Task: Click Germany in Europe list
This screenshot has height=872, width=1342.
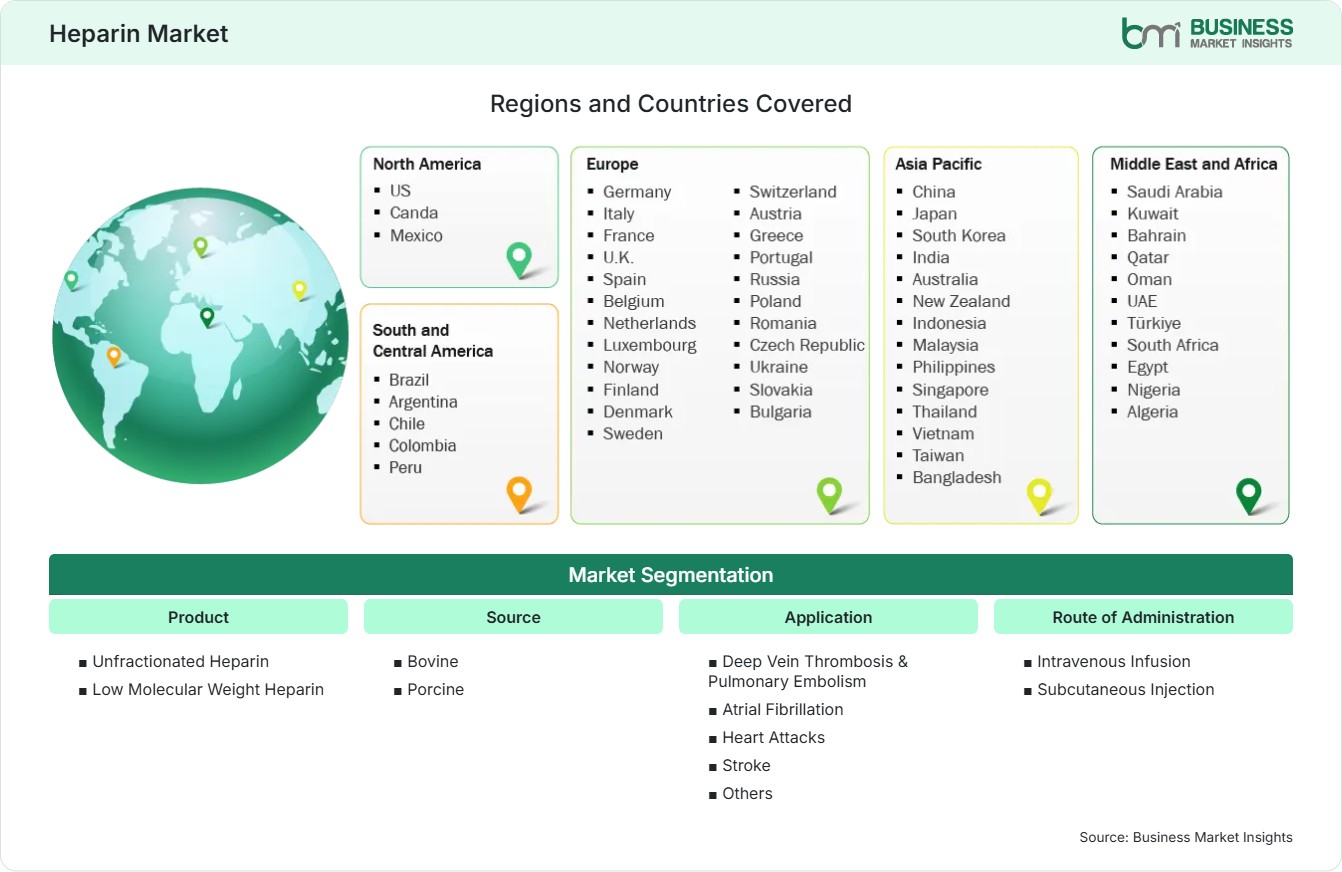Action: pyautogui.click(x=637, y=191)
